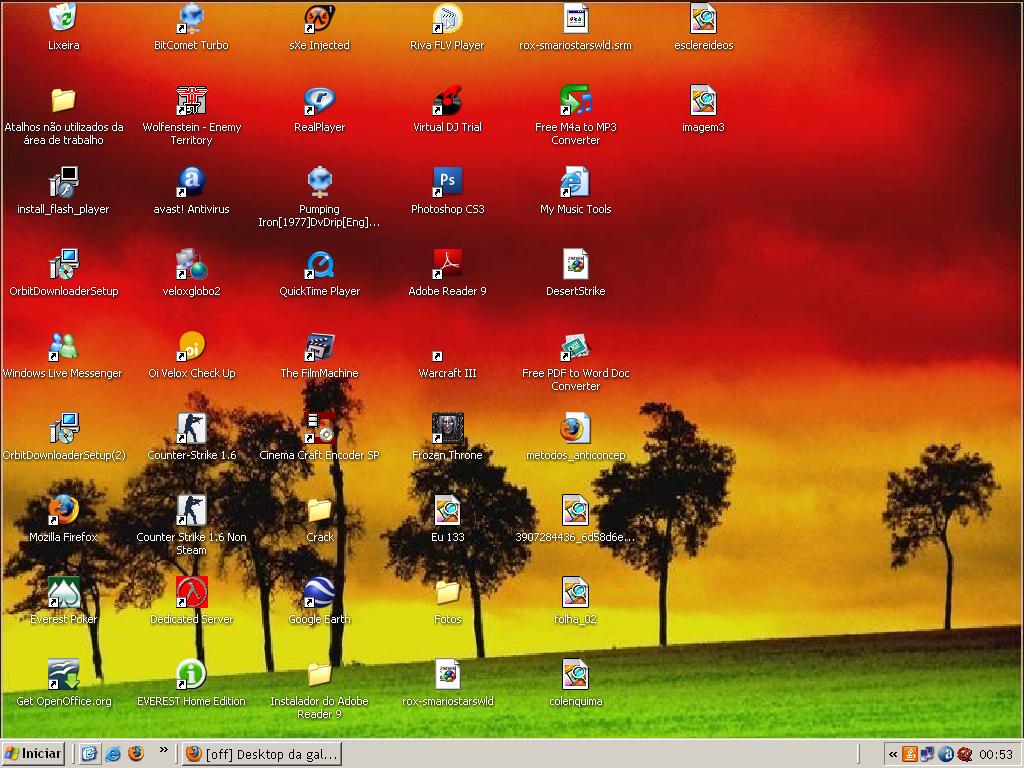
Task: Show hidden system tray icons
Action: tap(893, 754)
